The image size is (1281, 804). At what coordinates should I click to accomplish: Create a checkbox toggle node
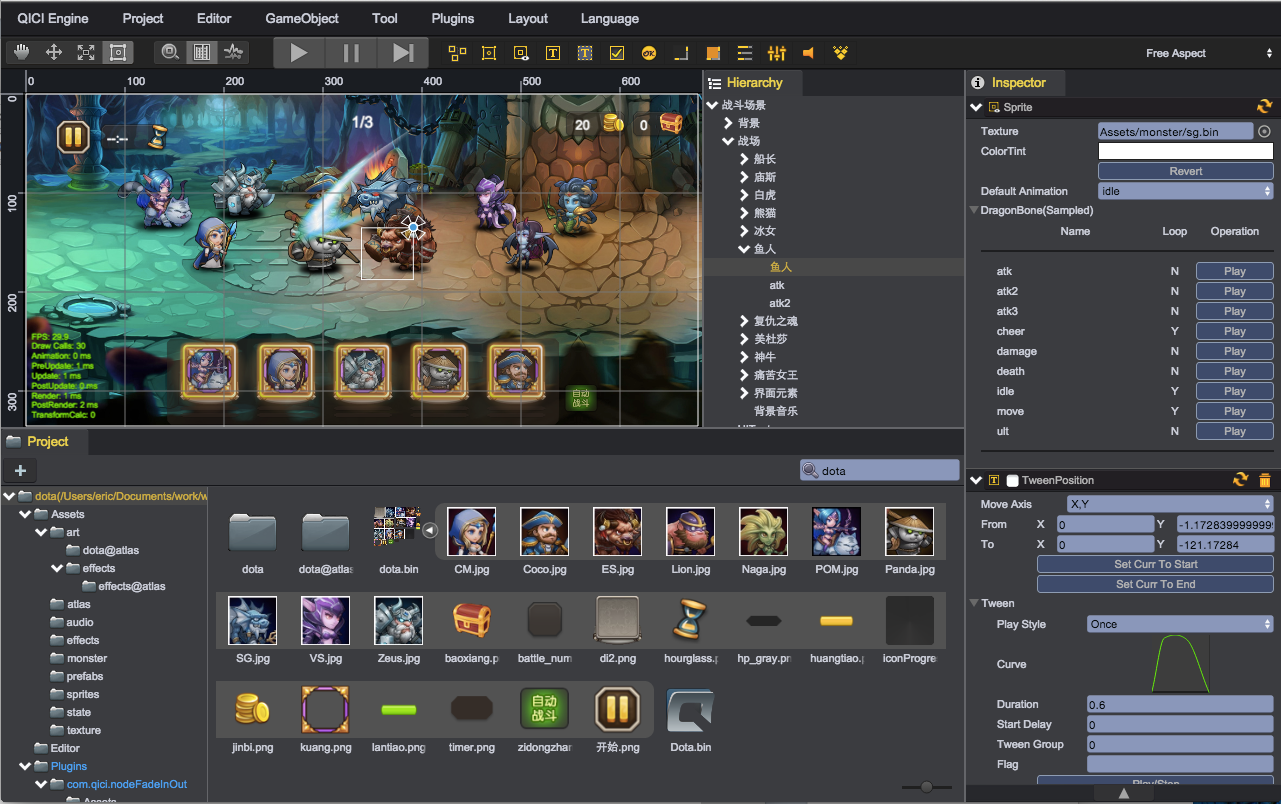pos(617,53)
